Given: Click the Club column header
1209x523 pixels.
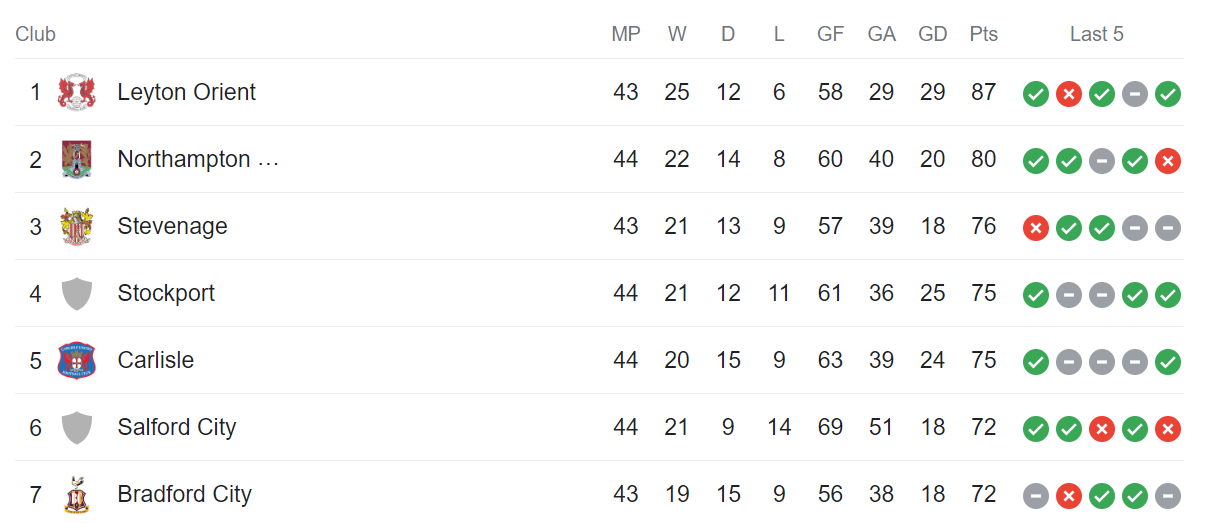Looking at the screenshot, I should [35, 34].
